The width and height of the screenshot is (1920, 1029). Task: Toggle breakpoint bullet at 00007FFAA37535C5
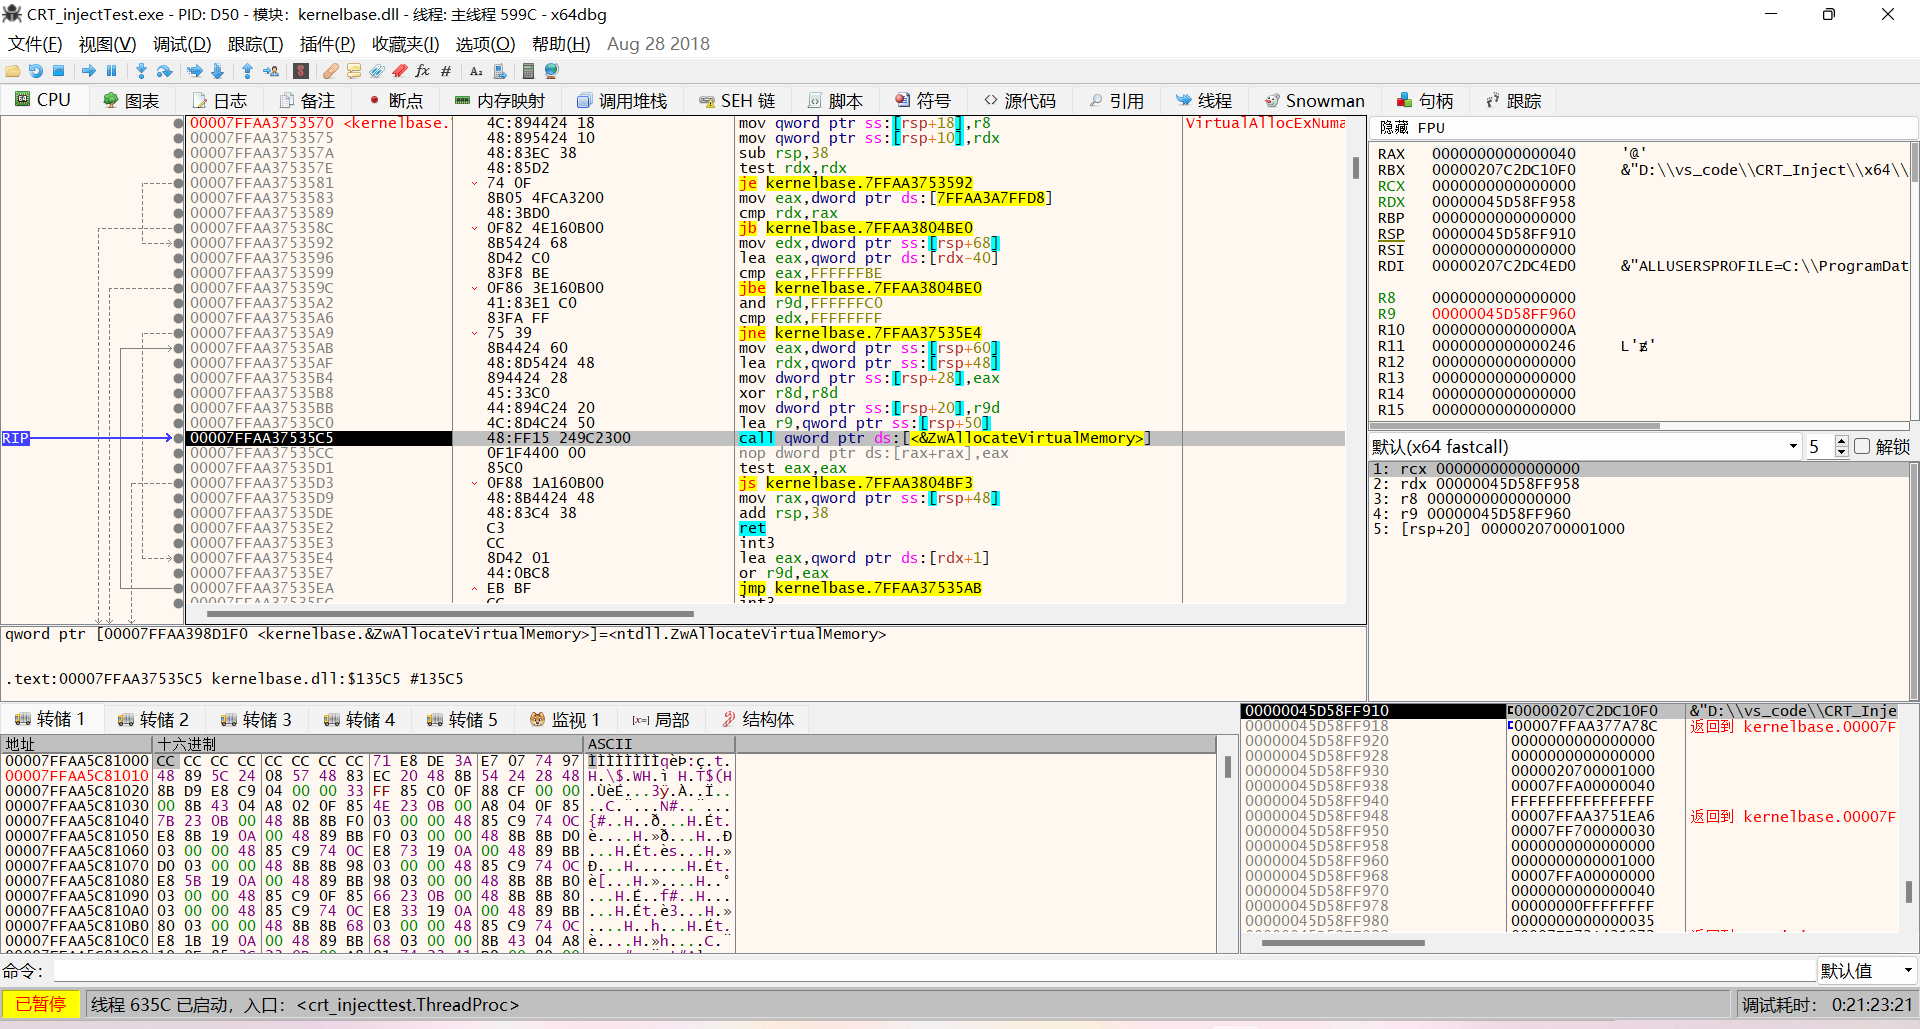pyautogui.click(x=178, y=438)
